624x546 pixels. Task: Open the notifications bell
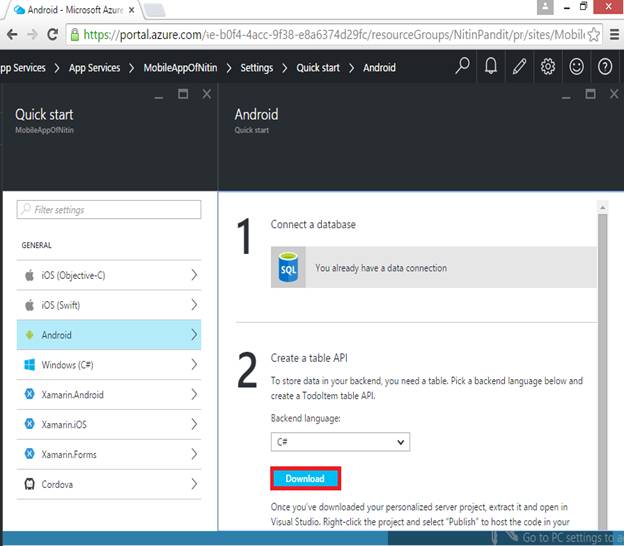tap(491, 66)
